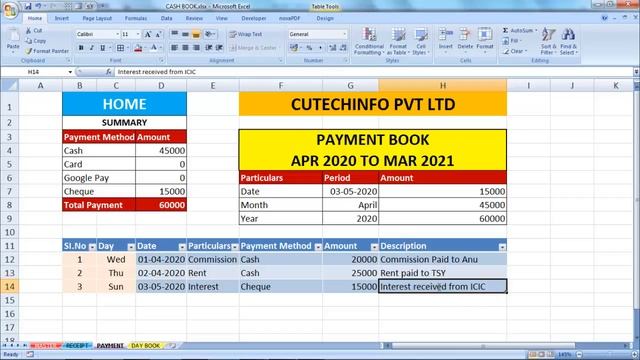
Task: Switch to the Review ribbon tab
Action: click(x=194, y=18)
